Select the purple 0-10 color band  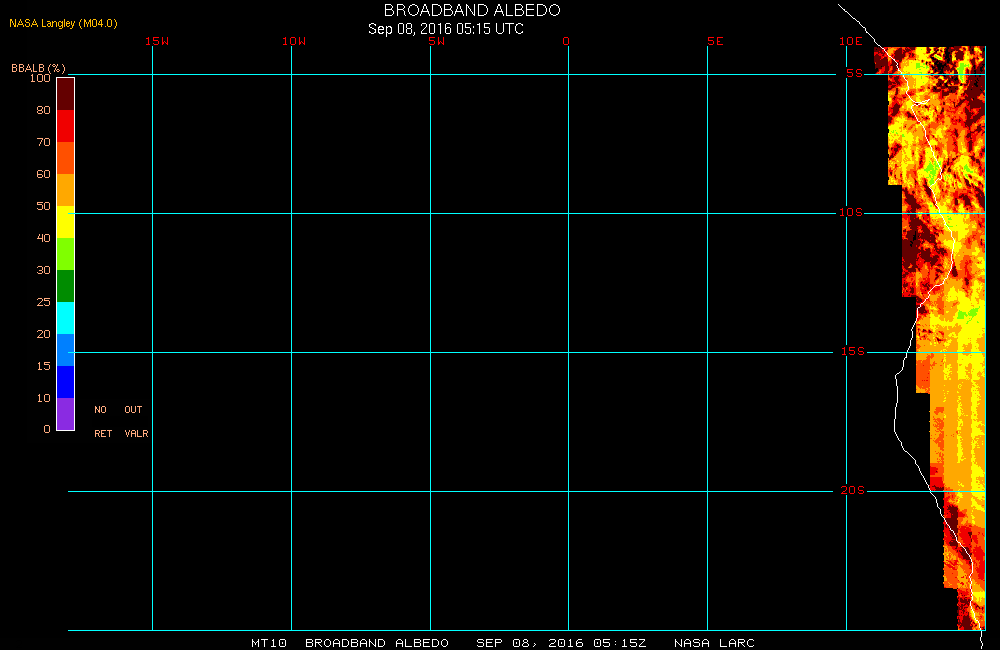(x=66, y=413)
